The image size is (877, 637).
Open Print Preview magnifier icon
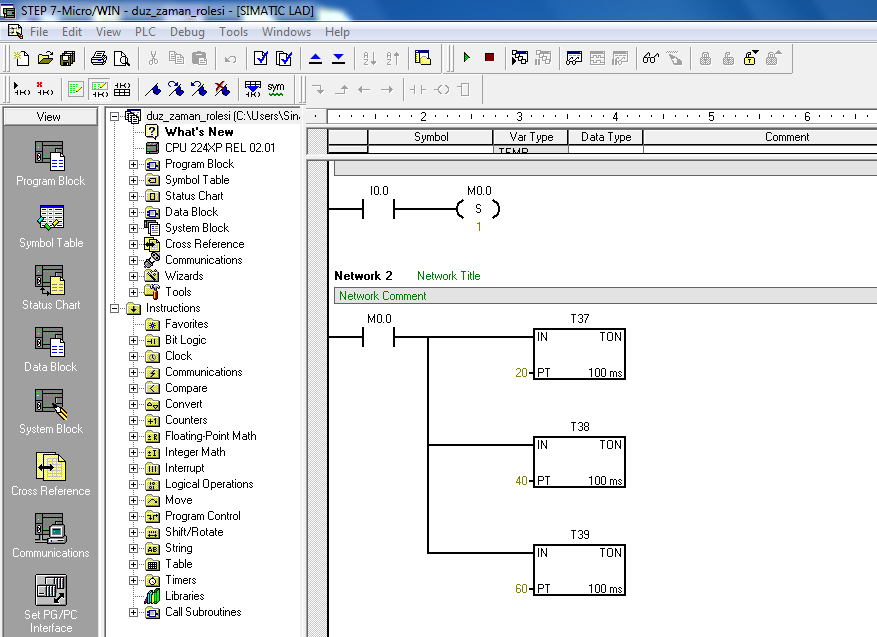tap(121, 58)
